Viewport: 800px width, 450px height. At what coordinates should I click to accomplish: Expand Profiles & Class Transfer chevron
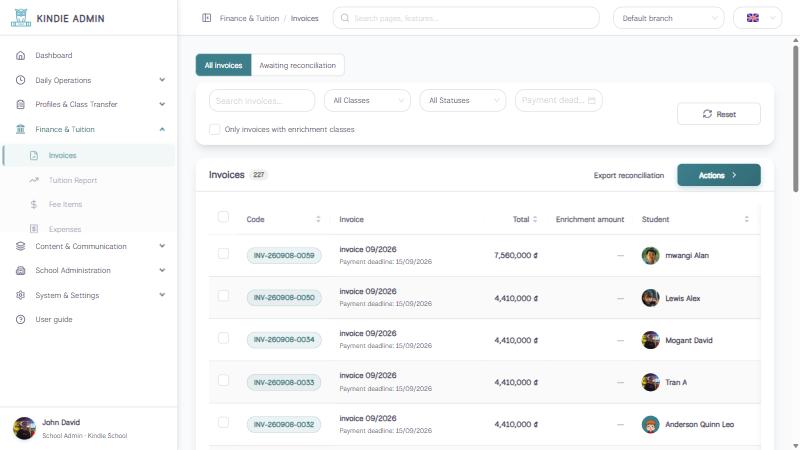[x=162, y=104]
